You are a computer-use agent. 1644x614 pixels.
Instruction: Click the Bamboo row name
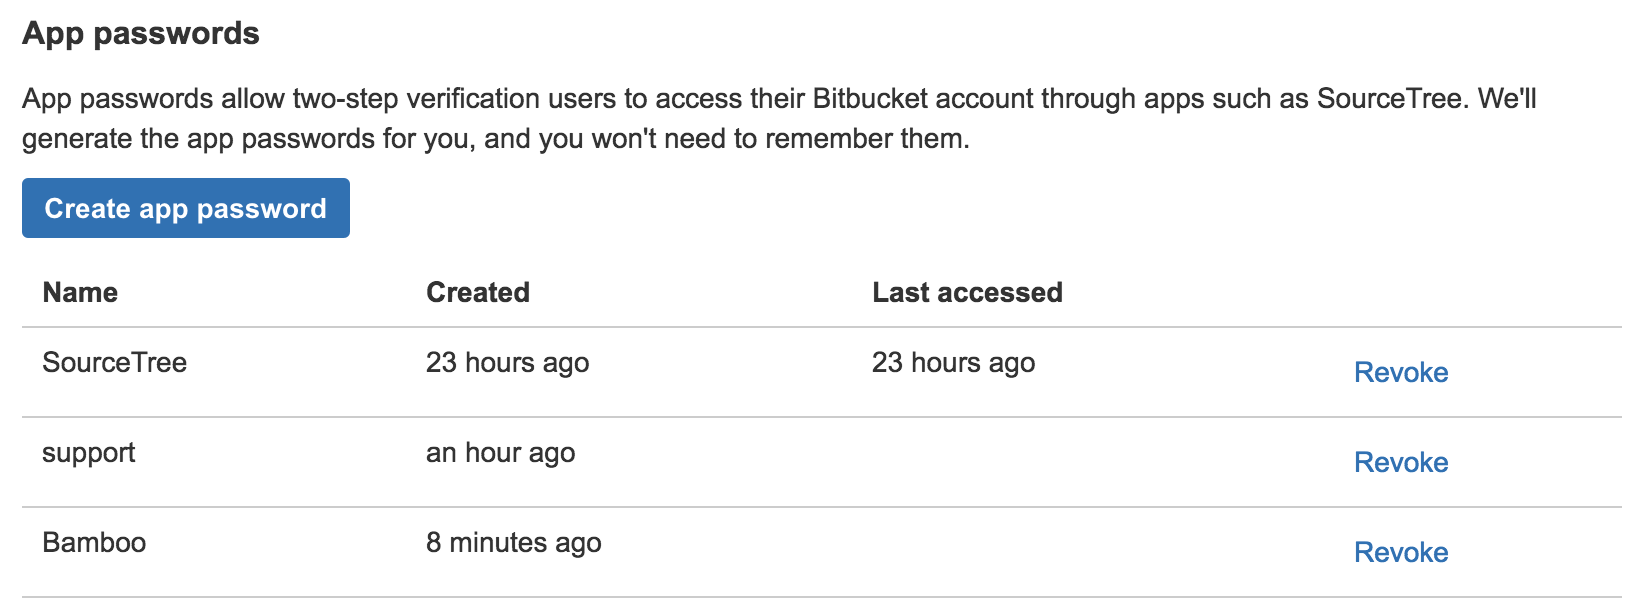(95, 542)
